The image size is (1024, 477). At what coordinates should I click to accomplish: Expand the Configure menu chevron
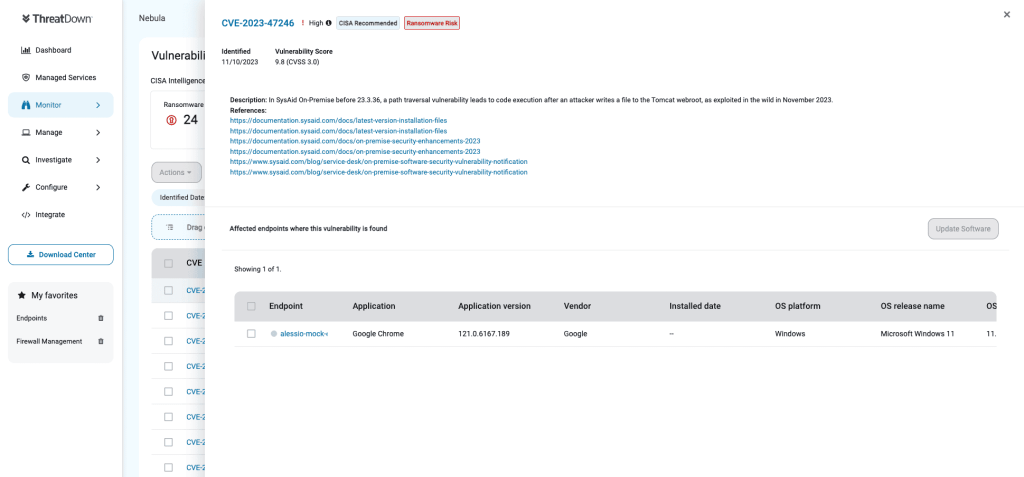pyautogui.click(x=98, y=188)
